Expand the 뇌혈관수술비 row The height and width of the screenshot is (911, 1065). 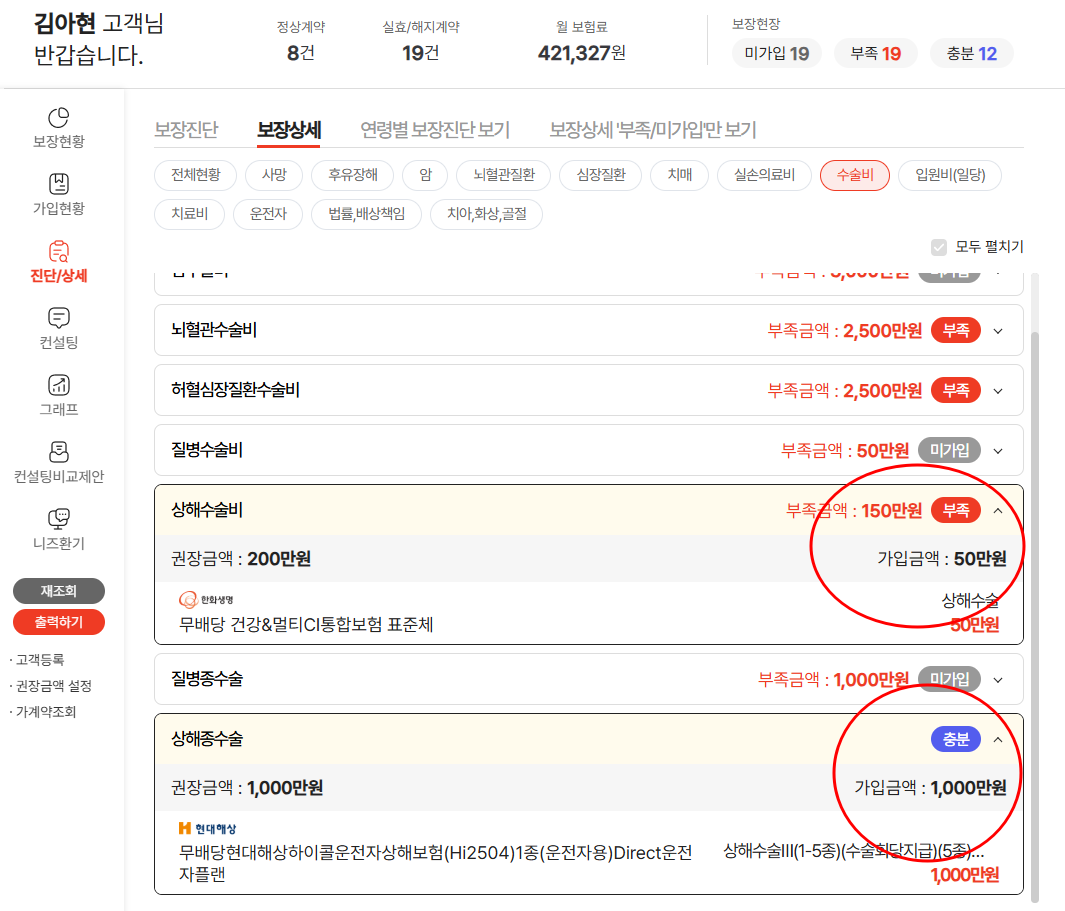(x=997, y=331)
